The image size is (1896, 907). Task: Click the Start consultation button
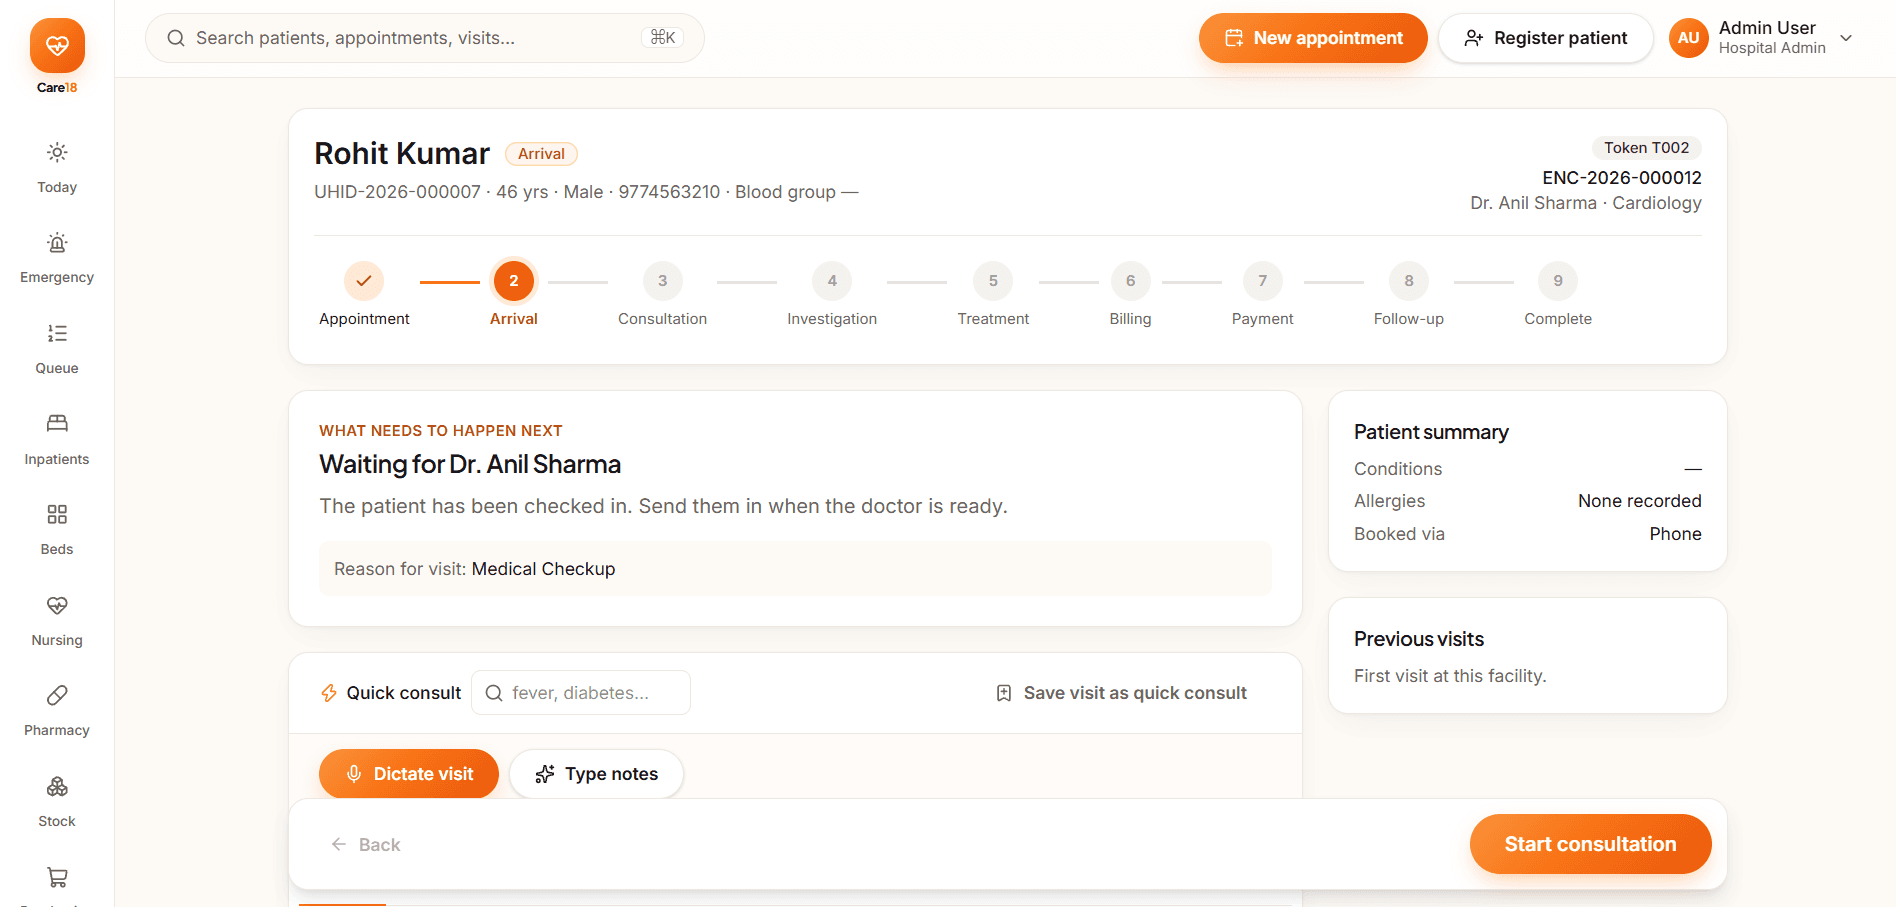[1590, 844]
